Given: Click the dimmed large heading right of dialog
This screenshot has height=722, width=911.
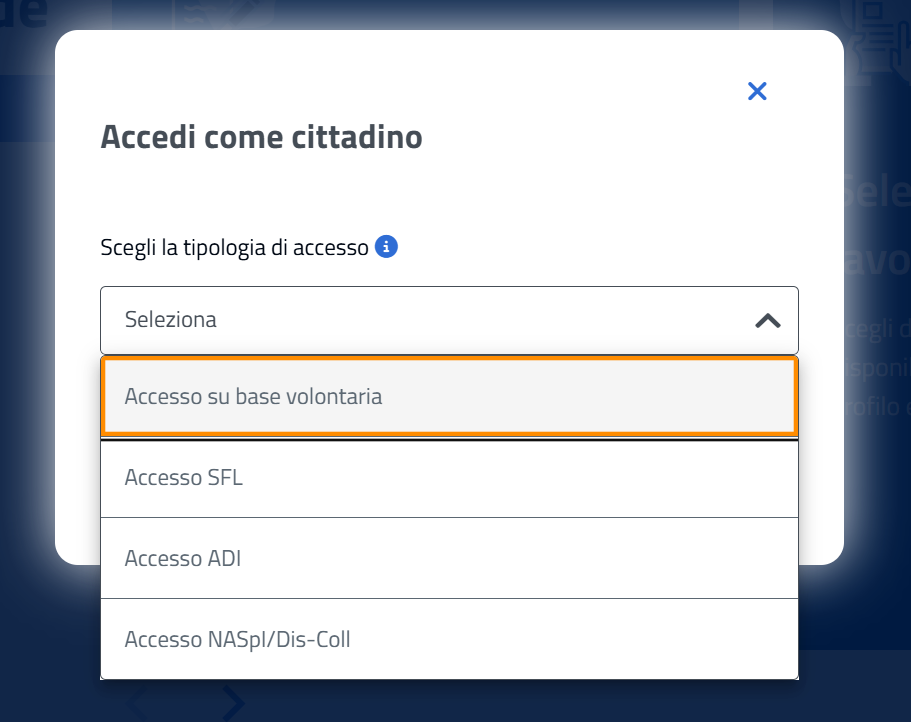Looking at the screenshot, I should click(x=876, y=227).
